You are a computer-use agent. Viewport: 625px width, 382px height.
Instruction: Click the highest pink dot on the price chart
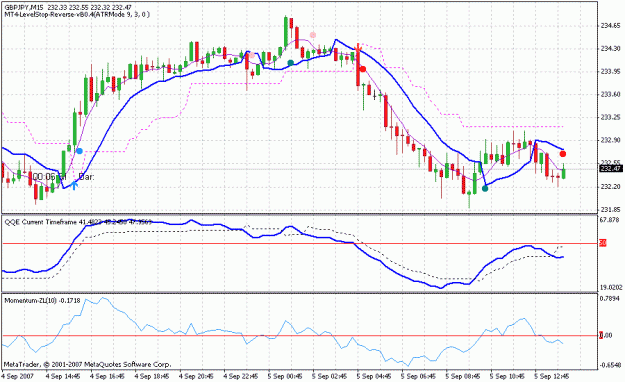click(x=313, y=35)
